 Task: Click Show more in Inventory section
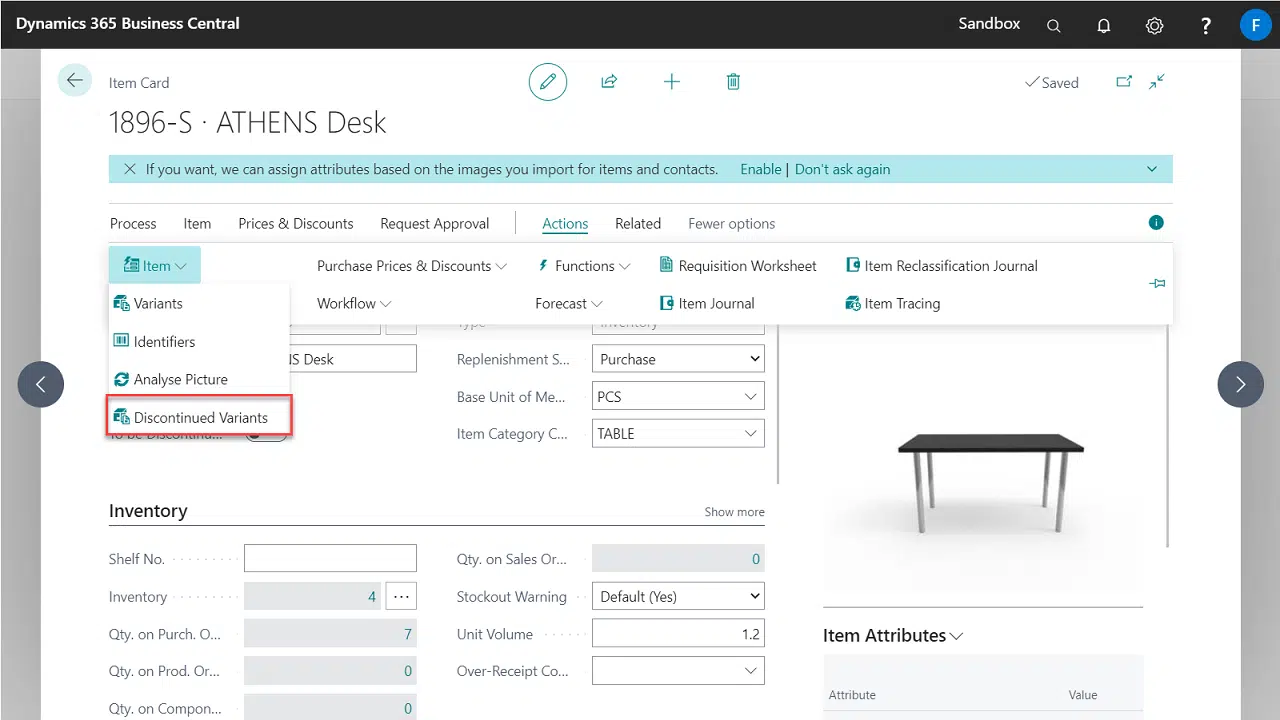734,512
